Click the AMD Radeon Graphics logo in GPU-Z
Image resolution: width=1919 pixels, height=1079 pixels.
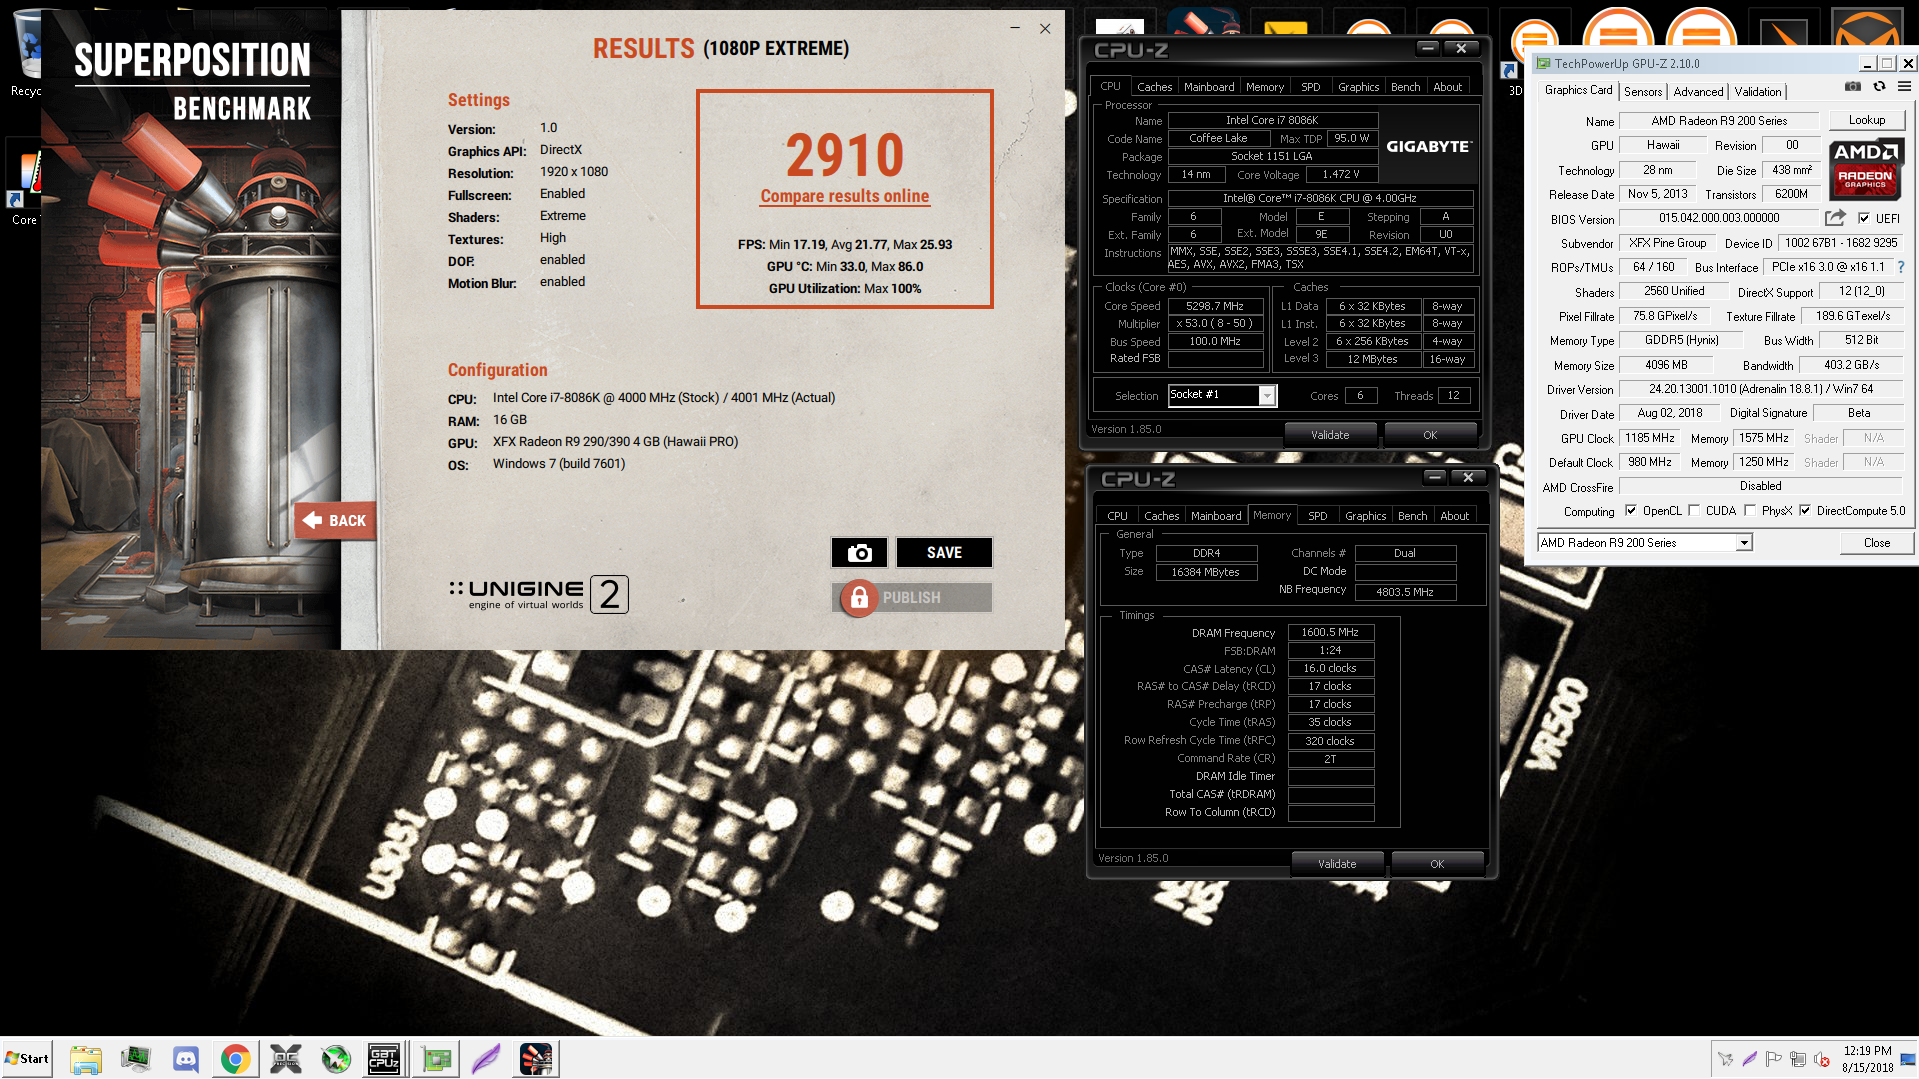(x=1866, y=169)
